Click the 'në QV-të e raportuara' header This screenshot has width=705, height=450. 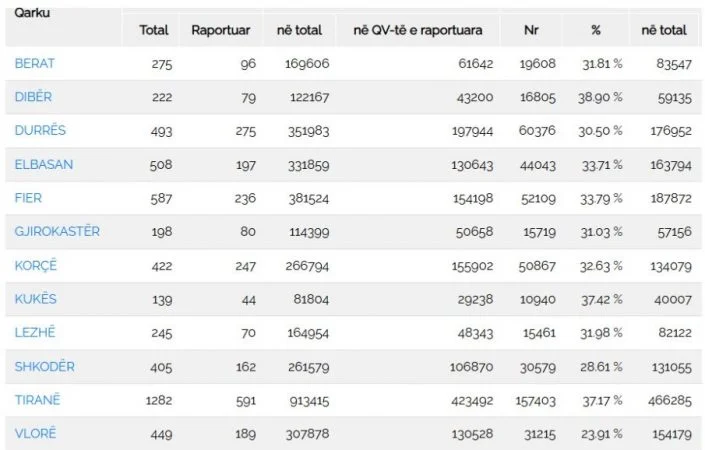point(418,30)
